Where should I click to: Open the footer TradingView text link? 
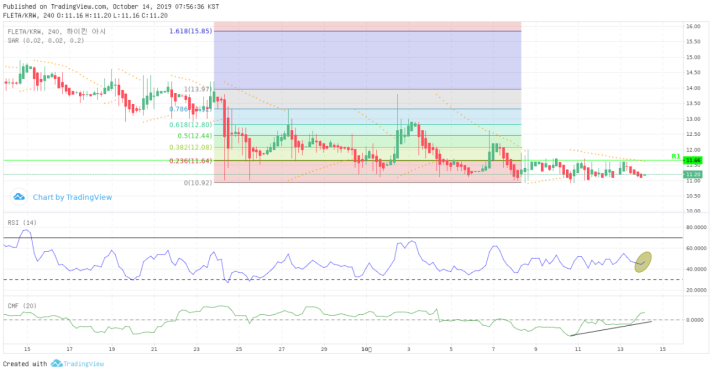[83, 364]
